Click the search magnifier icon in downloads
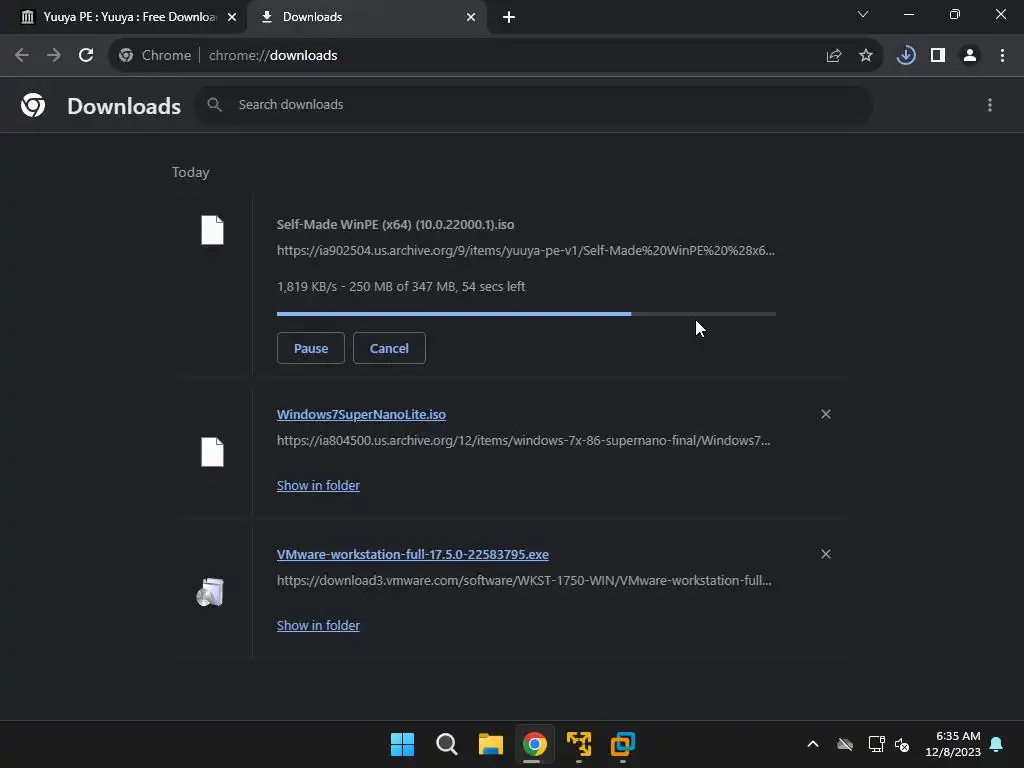 214,104
